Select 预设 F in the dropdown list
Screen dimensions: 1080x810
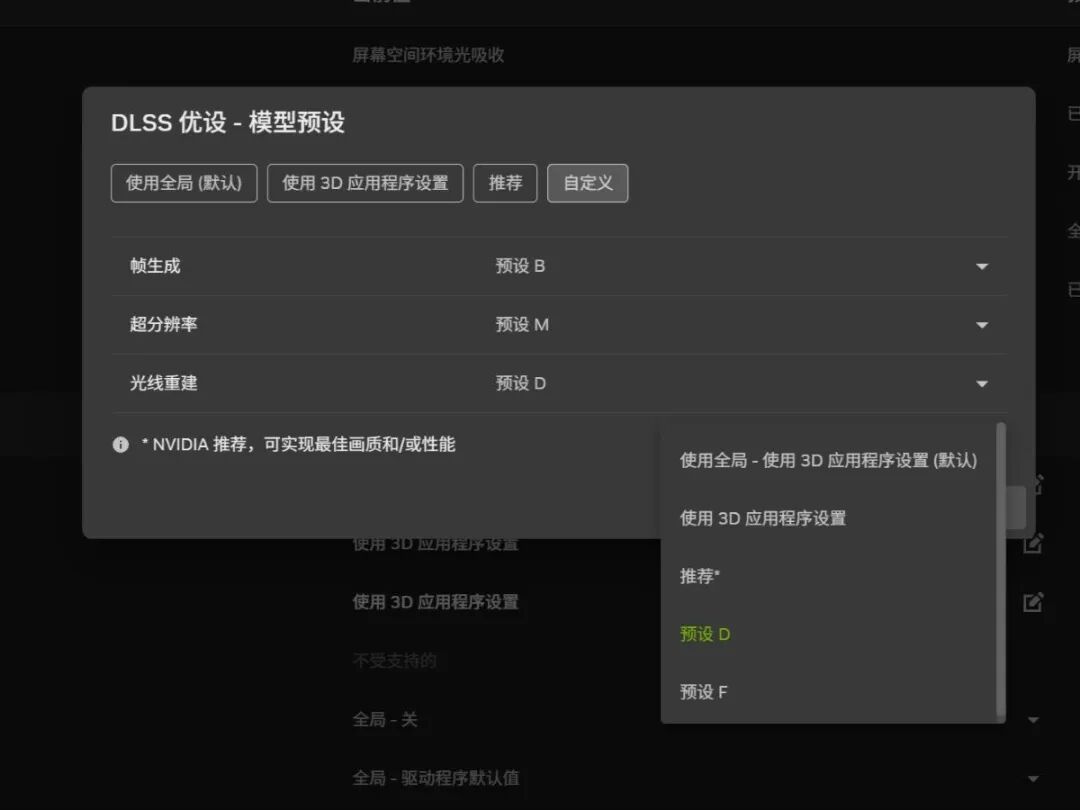828,692
